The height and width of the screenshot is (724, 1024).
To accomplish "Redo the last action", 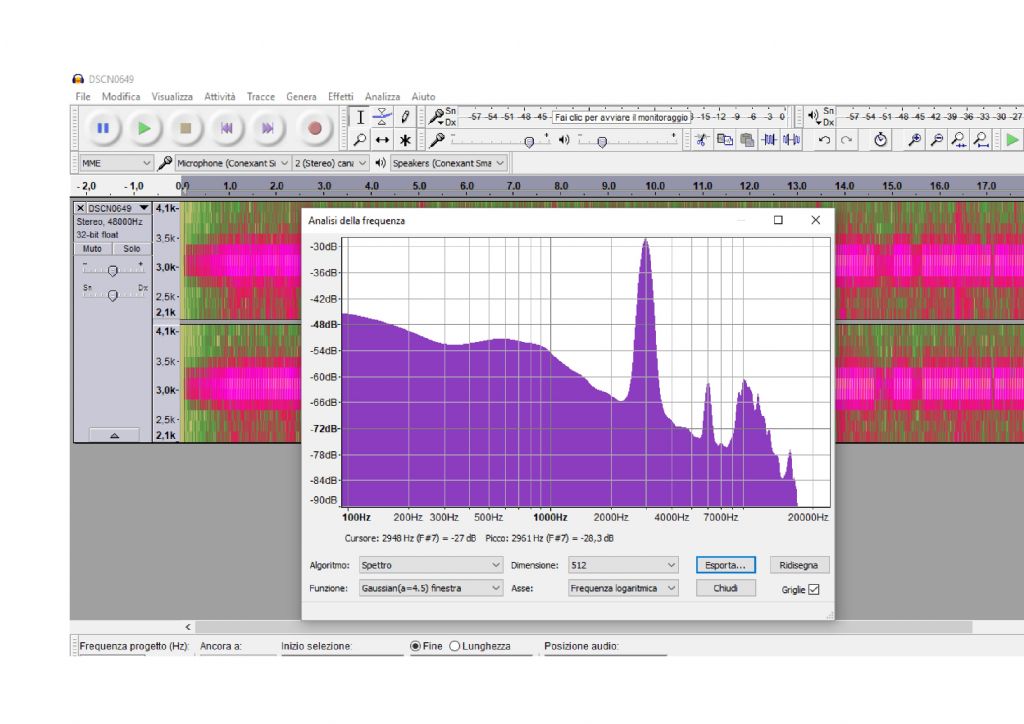I will point(846,139).
